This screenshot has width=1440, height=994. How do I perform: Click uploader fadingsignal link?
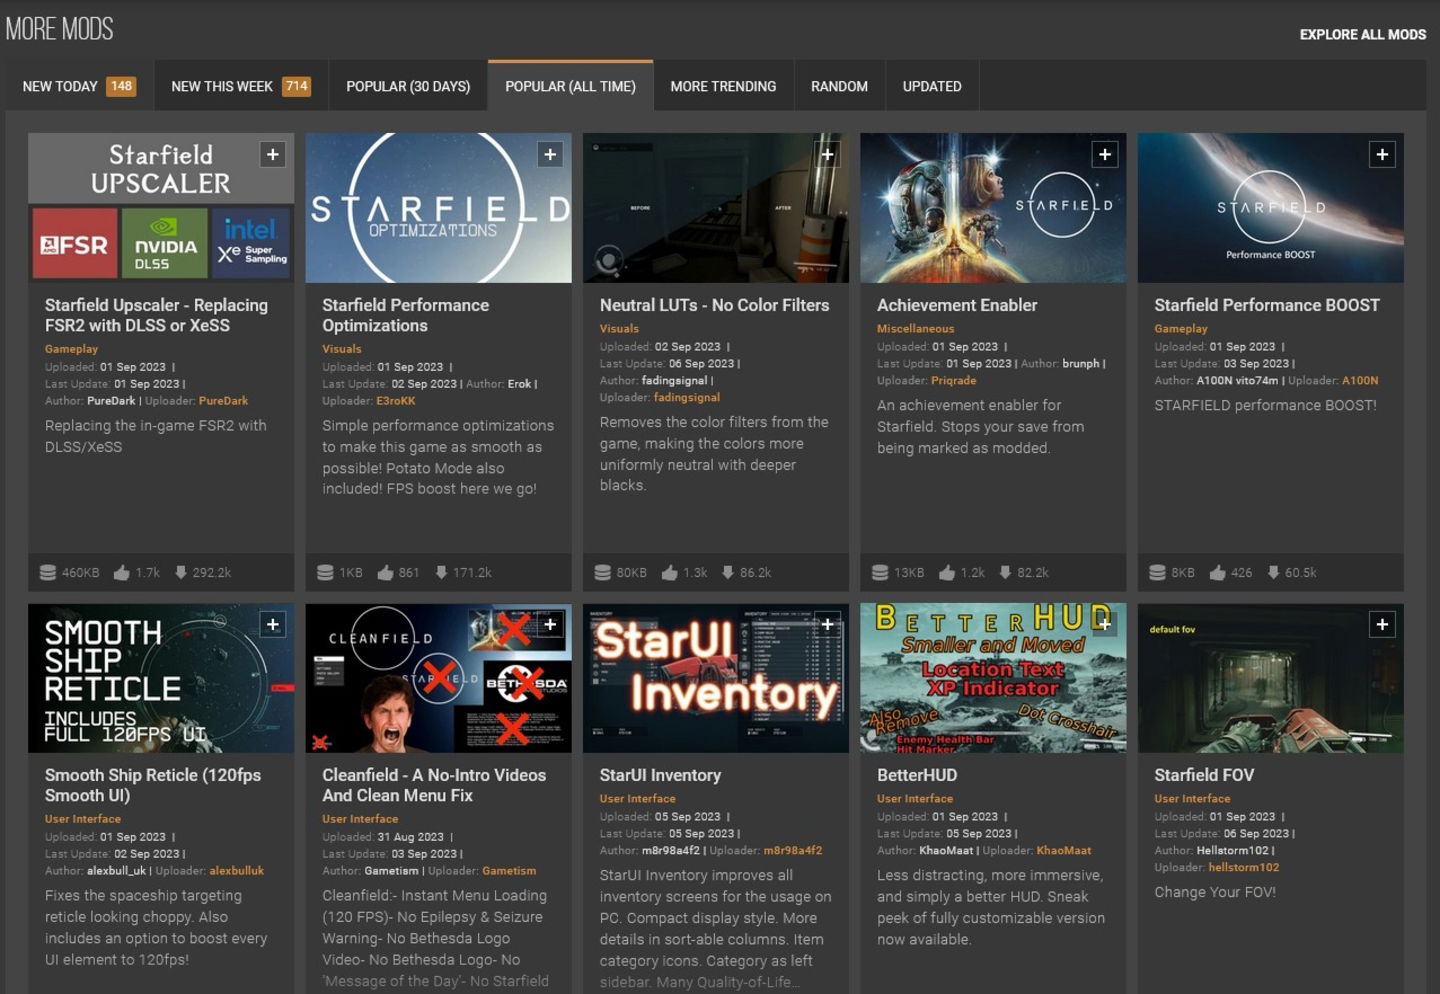coord(686,397)
